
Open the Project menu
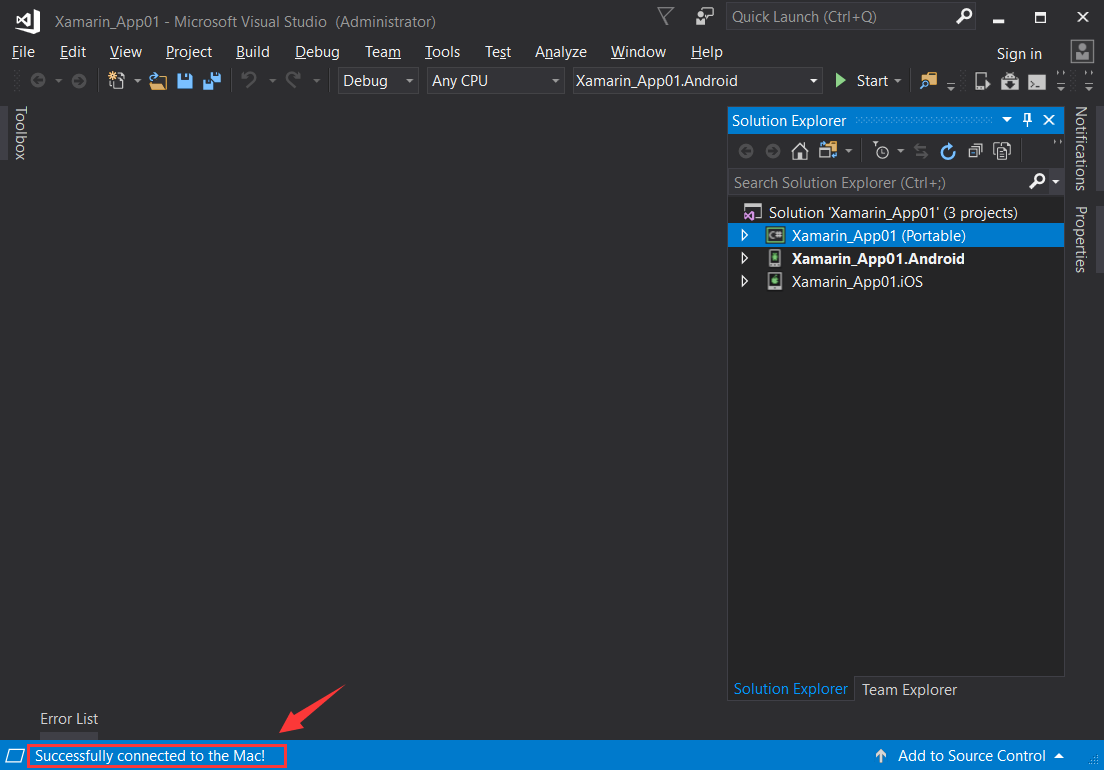click(x=189, y=51)
